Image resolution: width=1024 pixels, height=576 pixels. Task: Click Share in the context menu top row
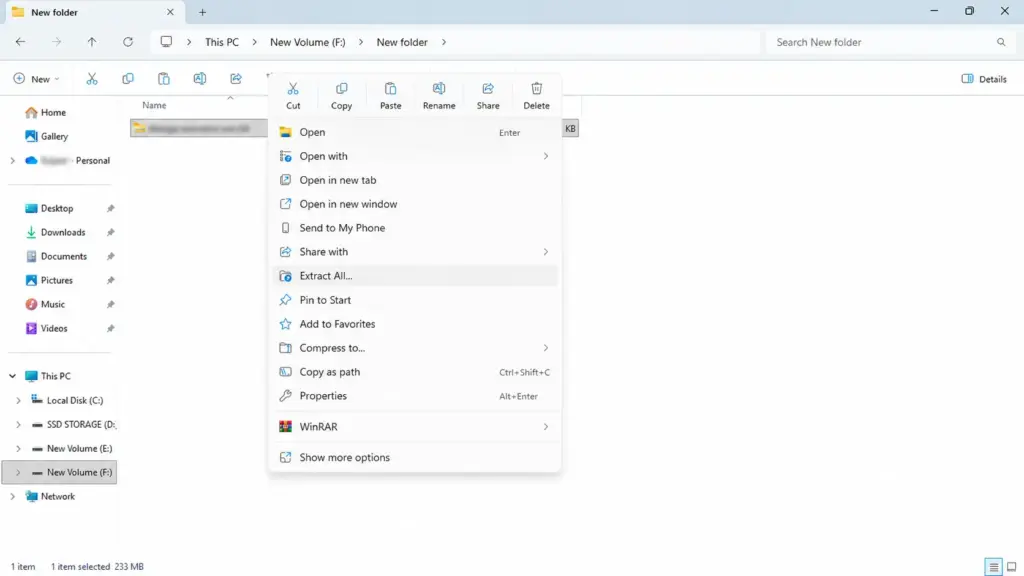click(x=488, y=95)
